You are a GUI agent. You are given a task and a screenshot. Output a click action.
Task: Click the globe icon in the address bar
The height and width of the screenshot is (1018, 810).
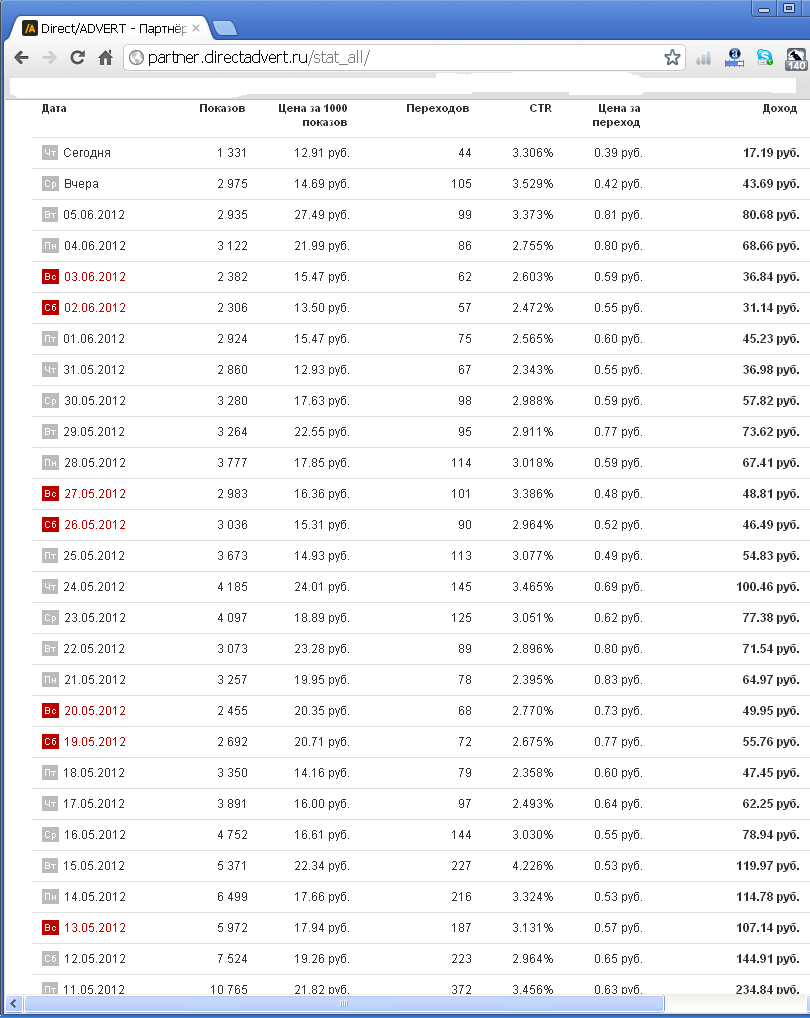click(136, 58)
